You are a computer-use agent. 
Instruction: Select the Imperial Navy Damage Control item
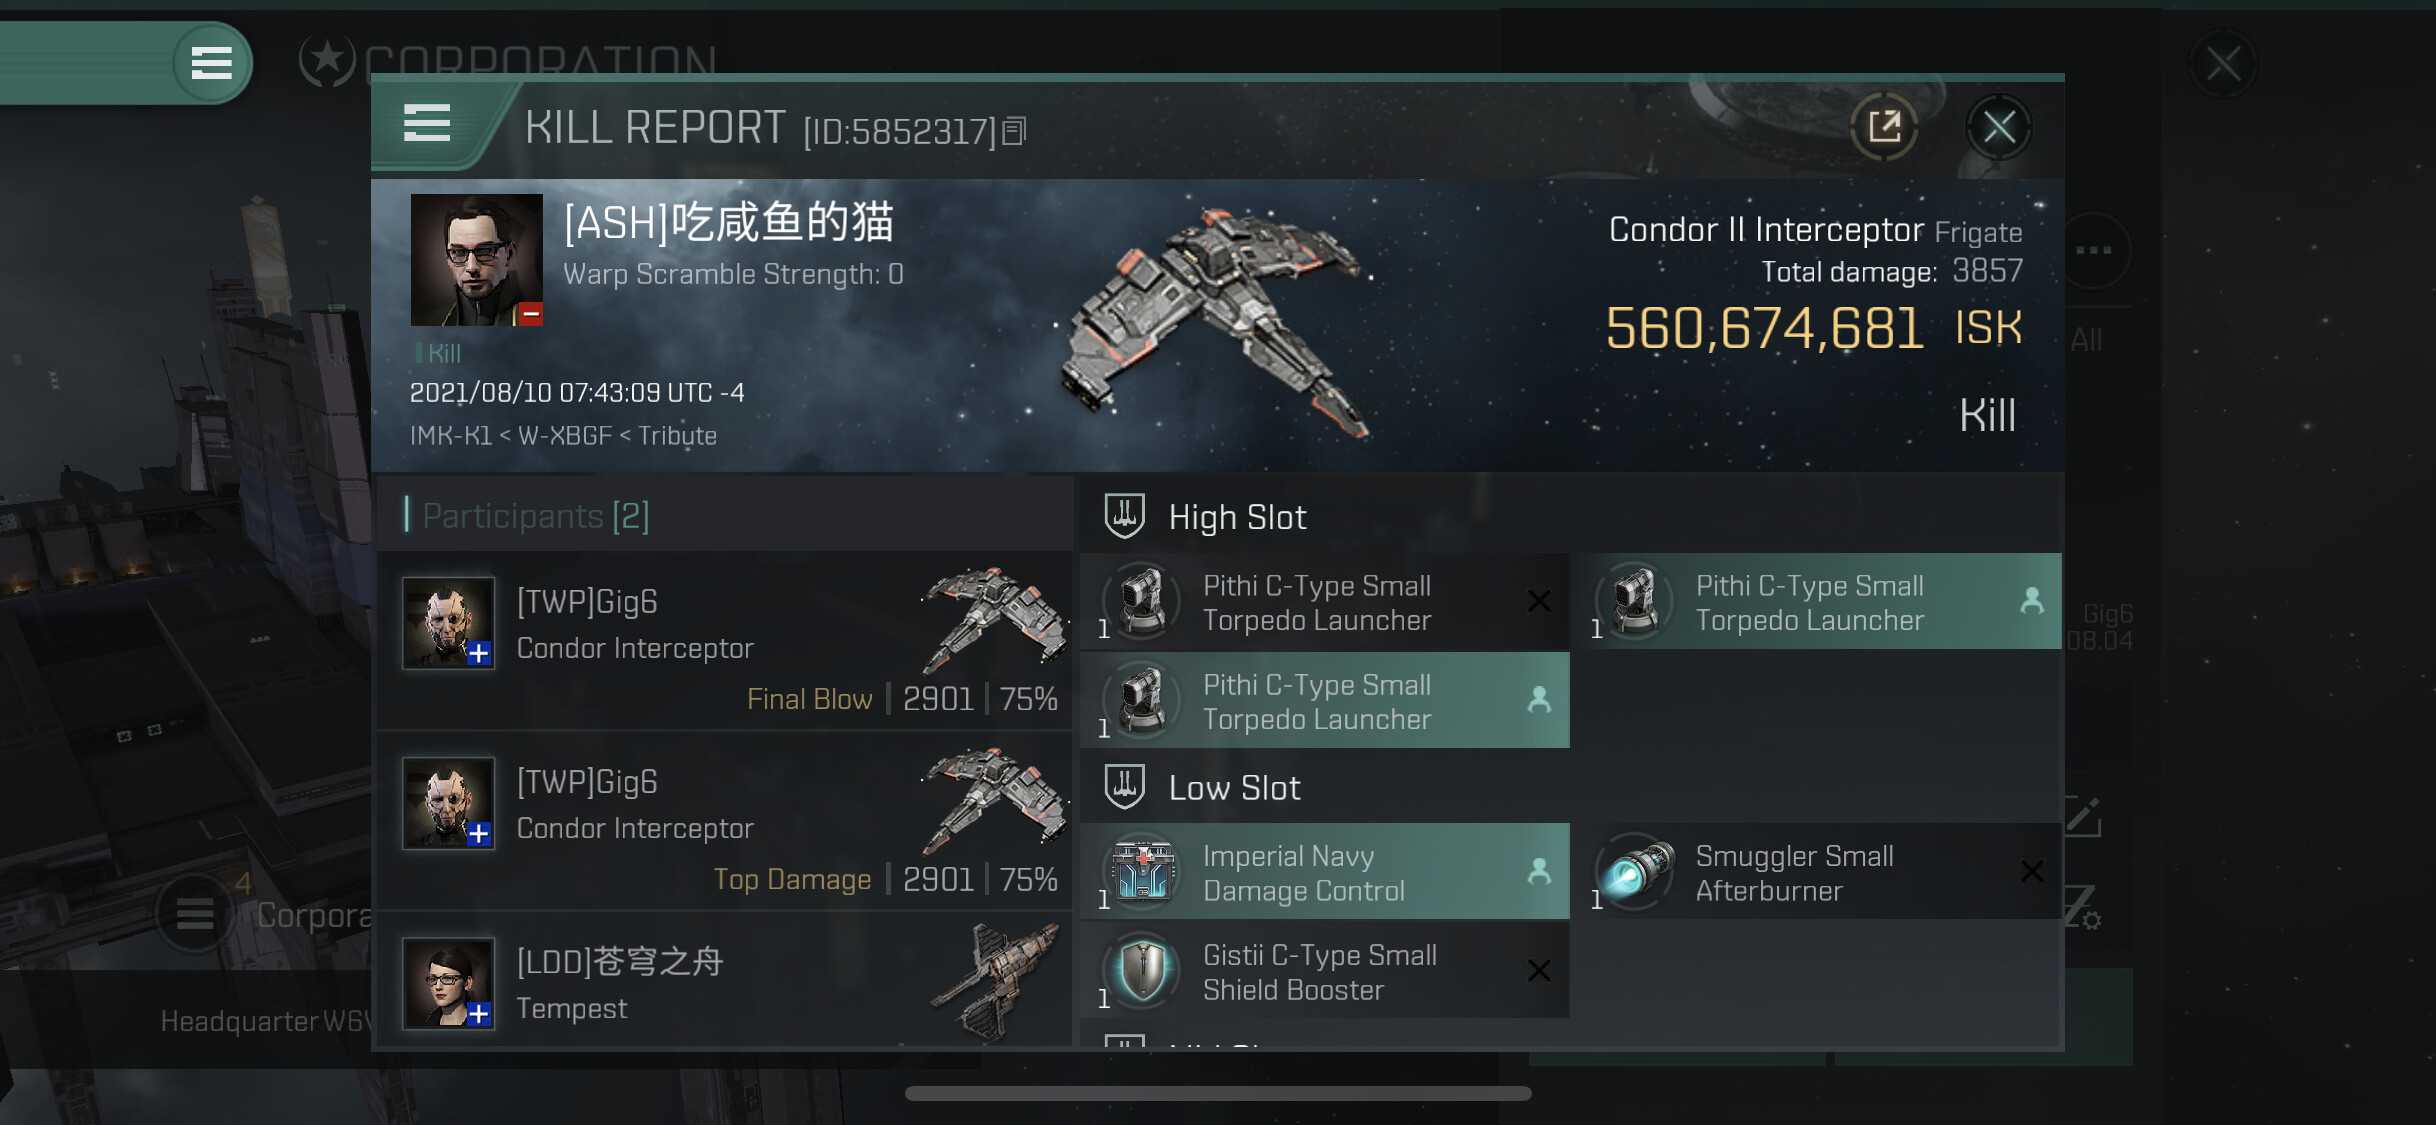click(1325, 872)
